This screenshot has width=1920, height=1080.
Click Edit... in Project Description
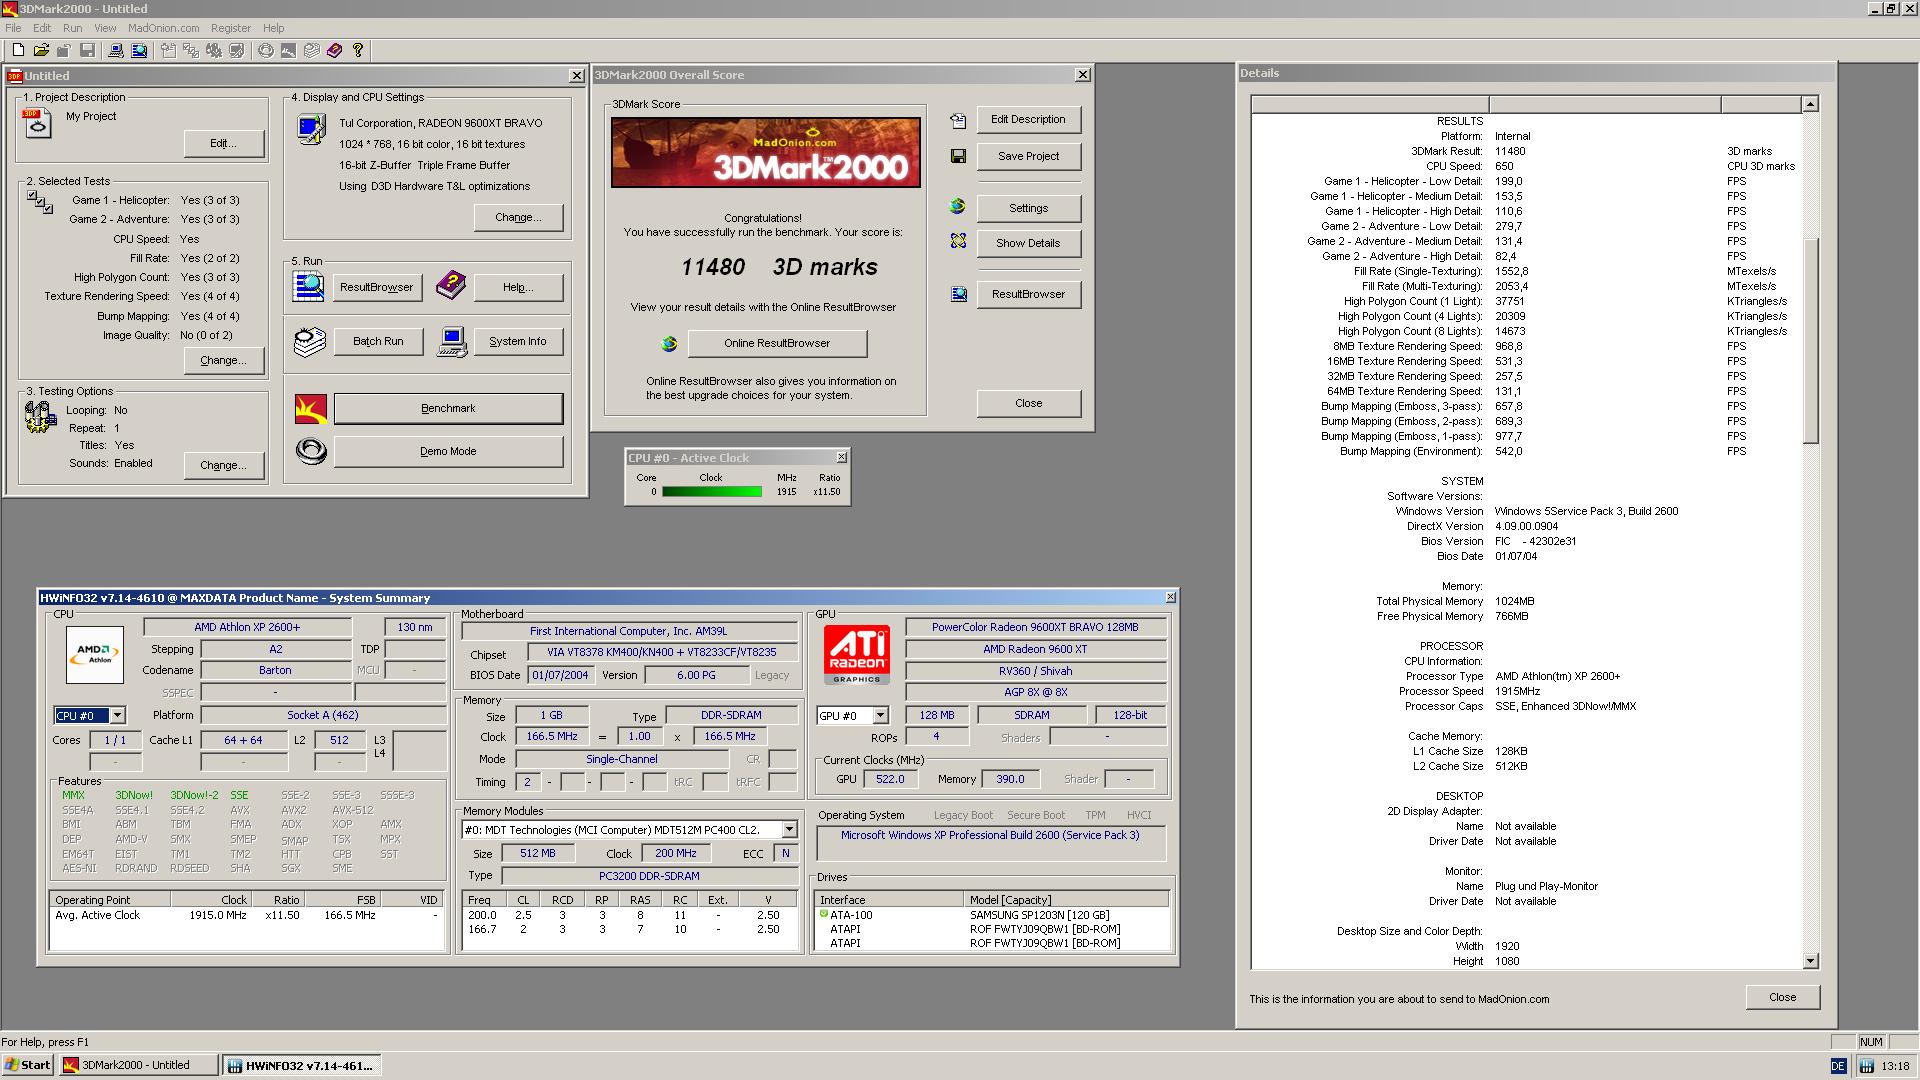pos(224,143)
